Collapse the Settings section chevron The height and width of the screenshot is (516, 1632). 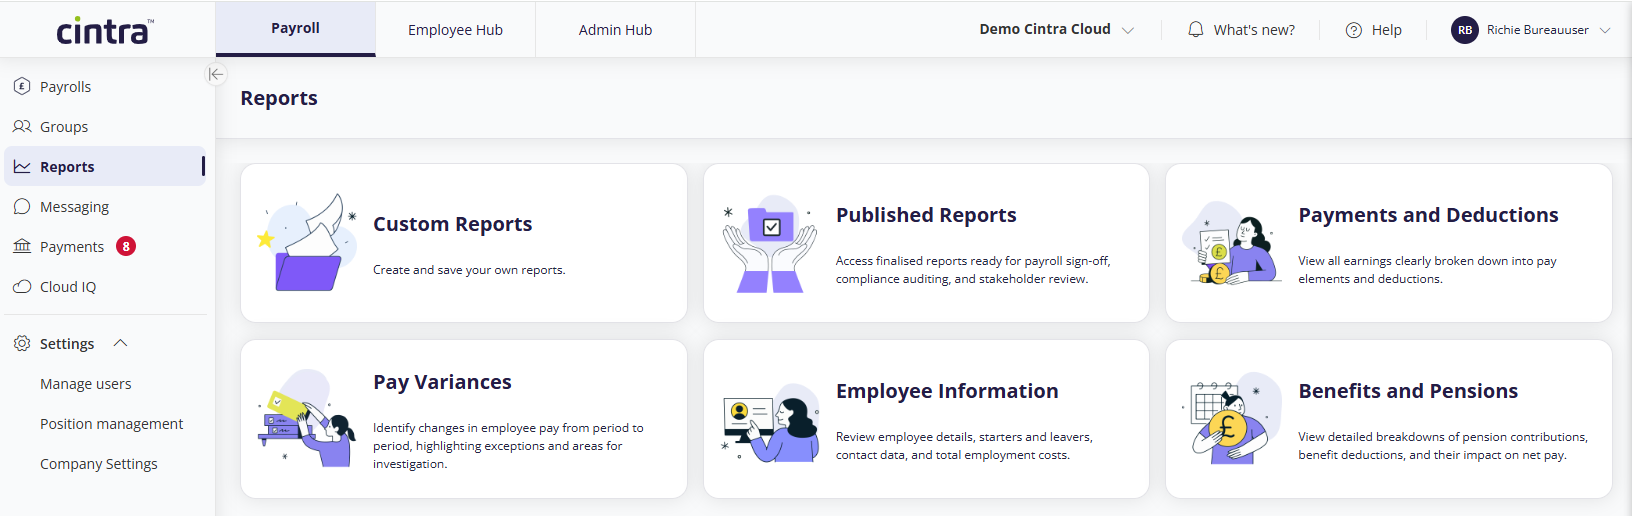tap(121, 343)
